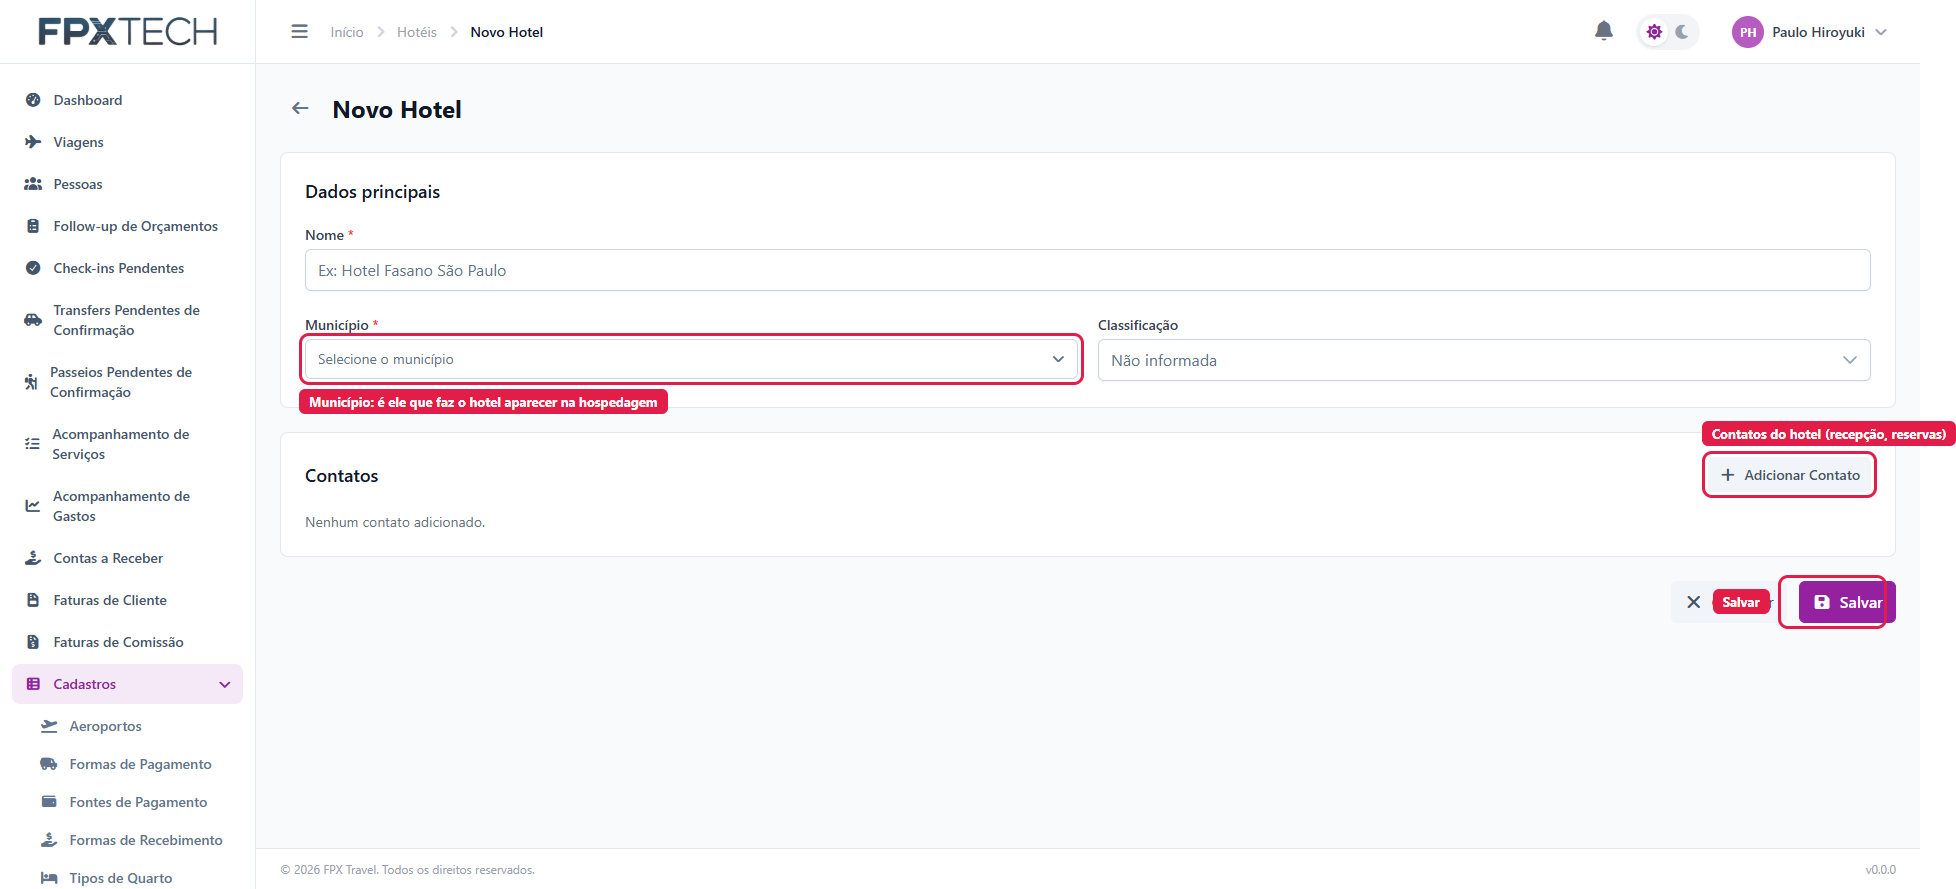Image resolution: width=1956 pixels, height=889 pixels.
Task: Click the Aeroportos plane departure icon
Action: [49, 726]
